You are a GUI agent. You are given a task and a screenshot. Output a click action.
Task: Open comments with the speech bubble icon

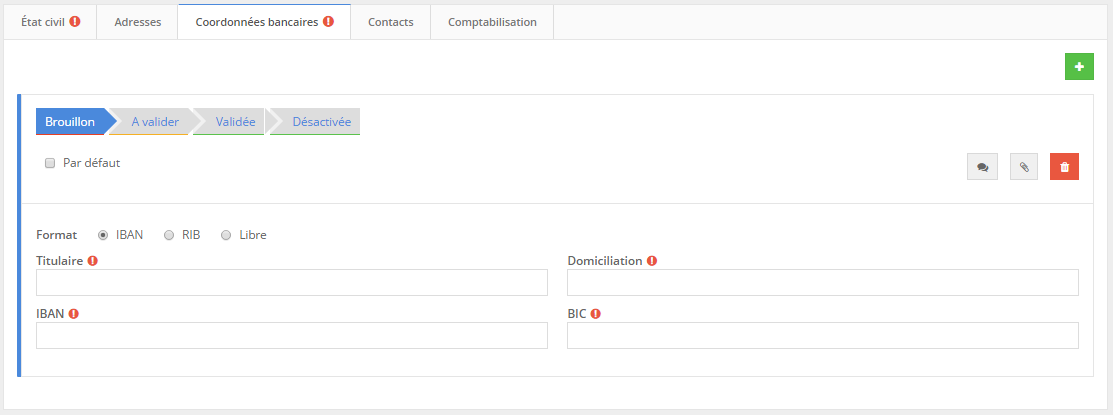click(x=982, y=167)
